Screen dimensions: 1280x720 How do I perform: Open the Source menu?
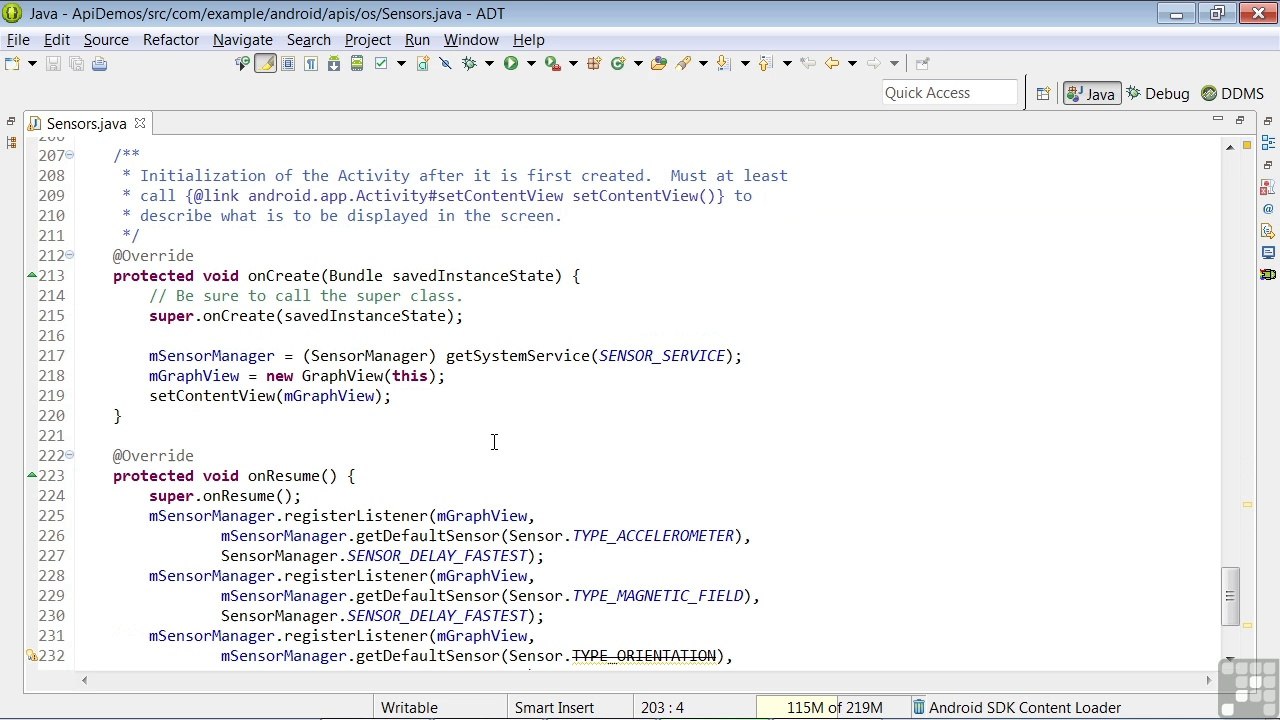click(x=106, y=40)
